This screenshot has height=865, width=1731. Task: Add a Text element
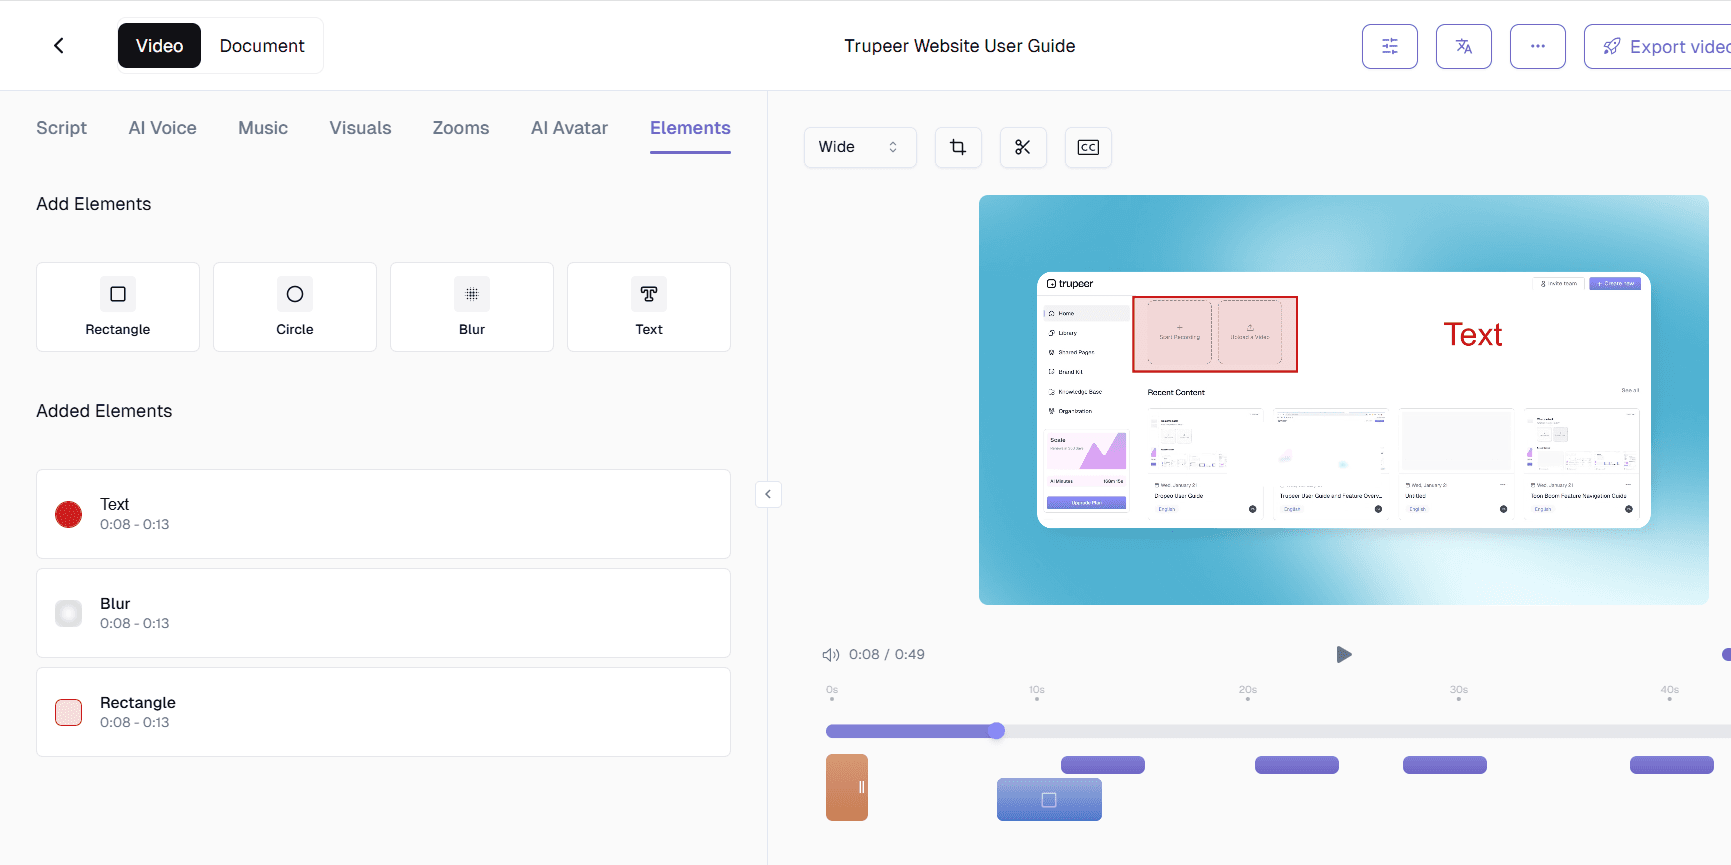click(x=649, y=307)
